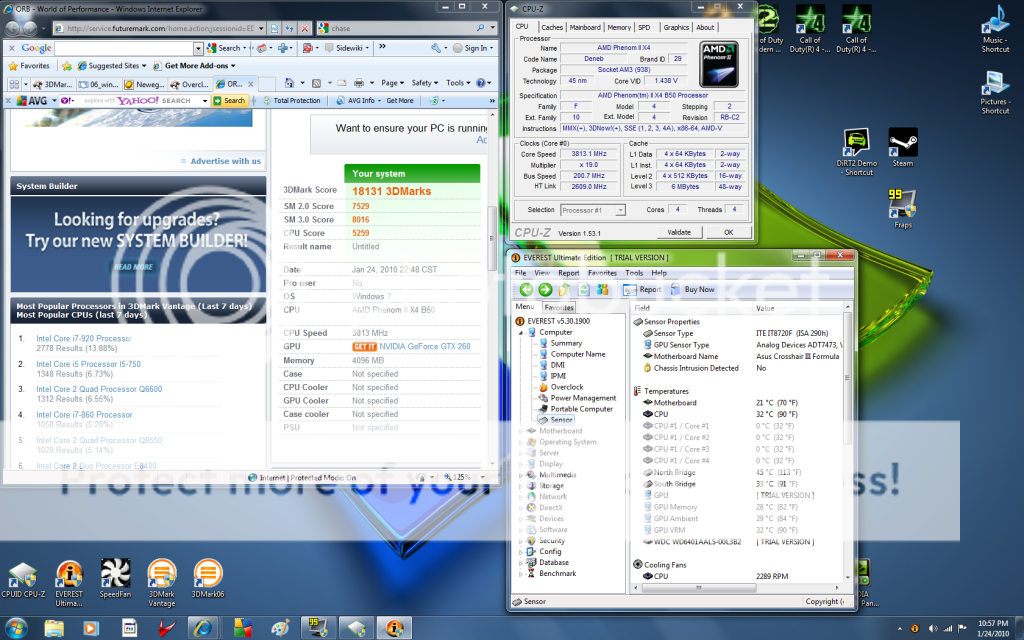Click the Print icon in IE command bar
This screenshot has height=640, width=1024.
tap(359, 83)
